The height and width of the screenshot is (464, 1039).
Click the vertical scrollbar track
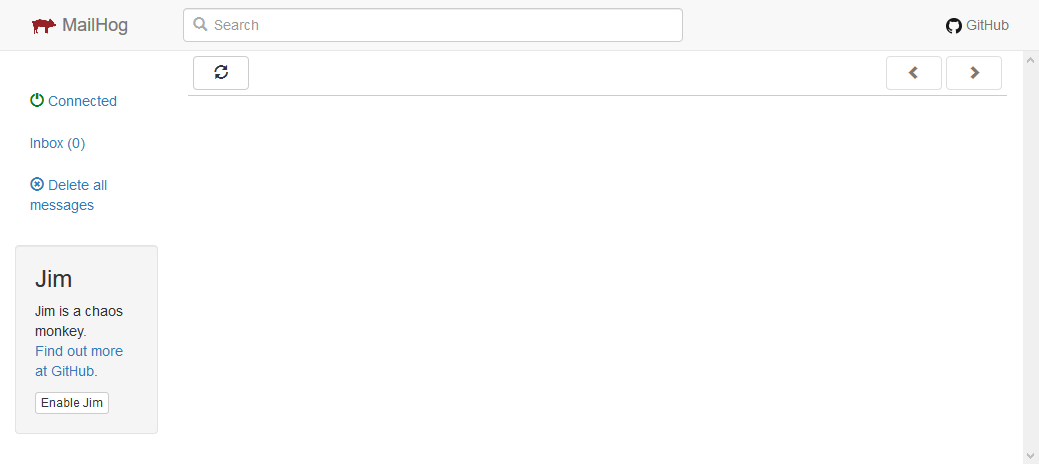tap(1030, 257)
